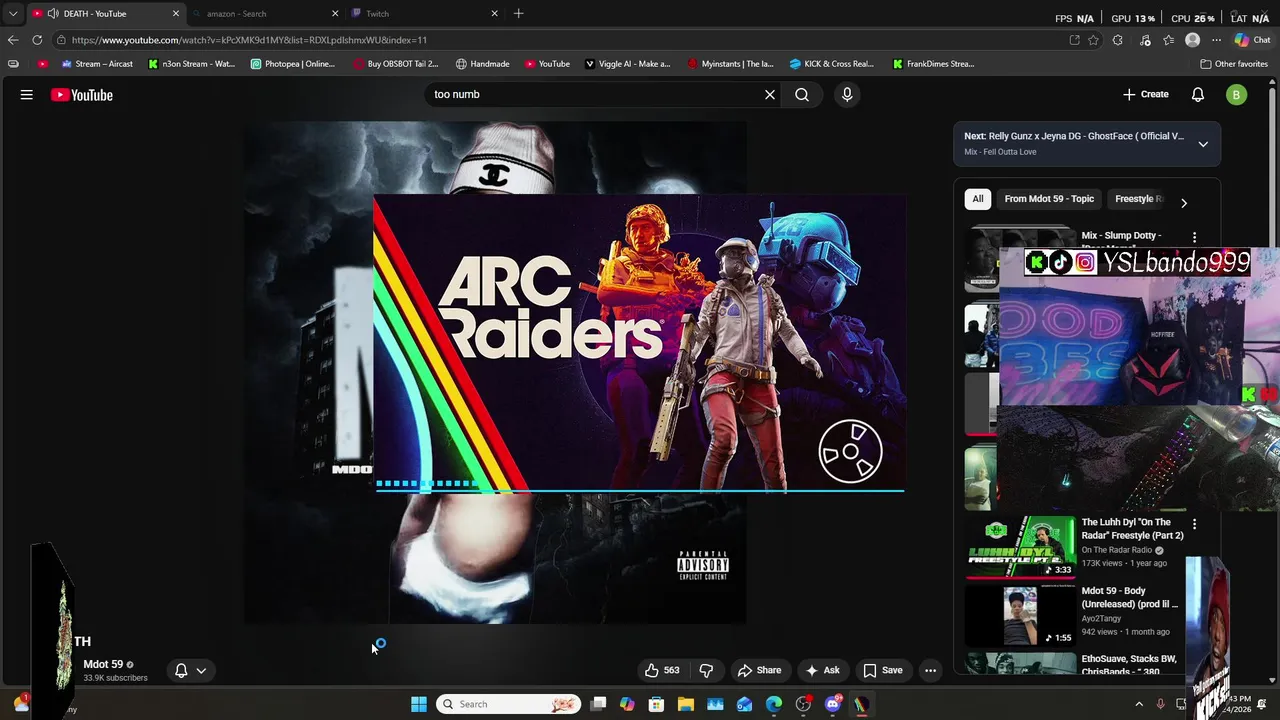Open the 'B' account avatar menu
This screenshot has height=720, width=1280.
click(x=1237, y=95)
